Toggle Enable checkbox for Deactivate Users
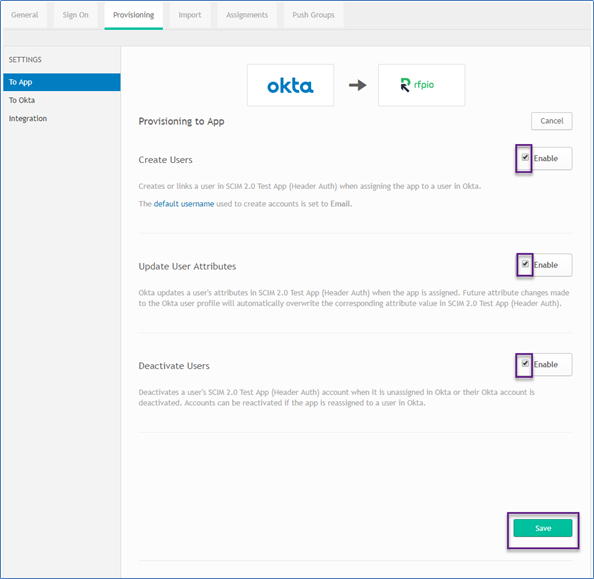 click(x=525, y=363)
